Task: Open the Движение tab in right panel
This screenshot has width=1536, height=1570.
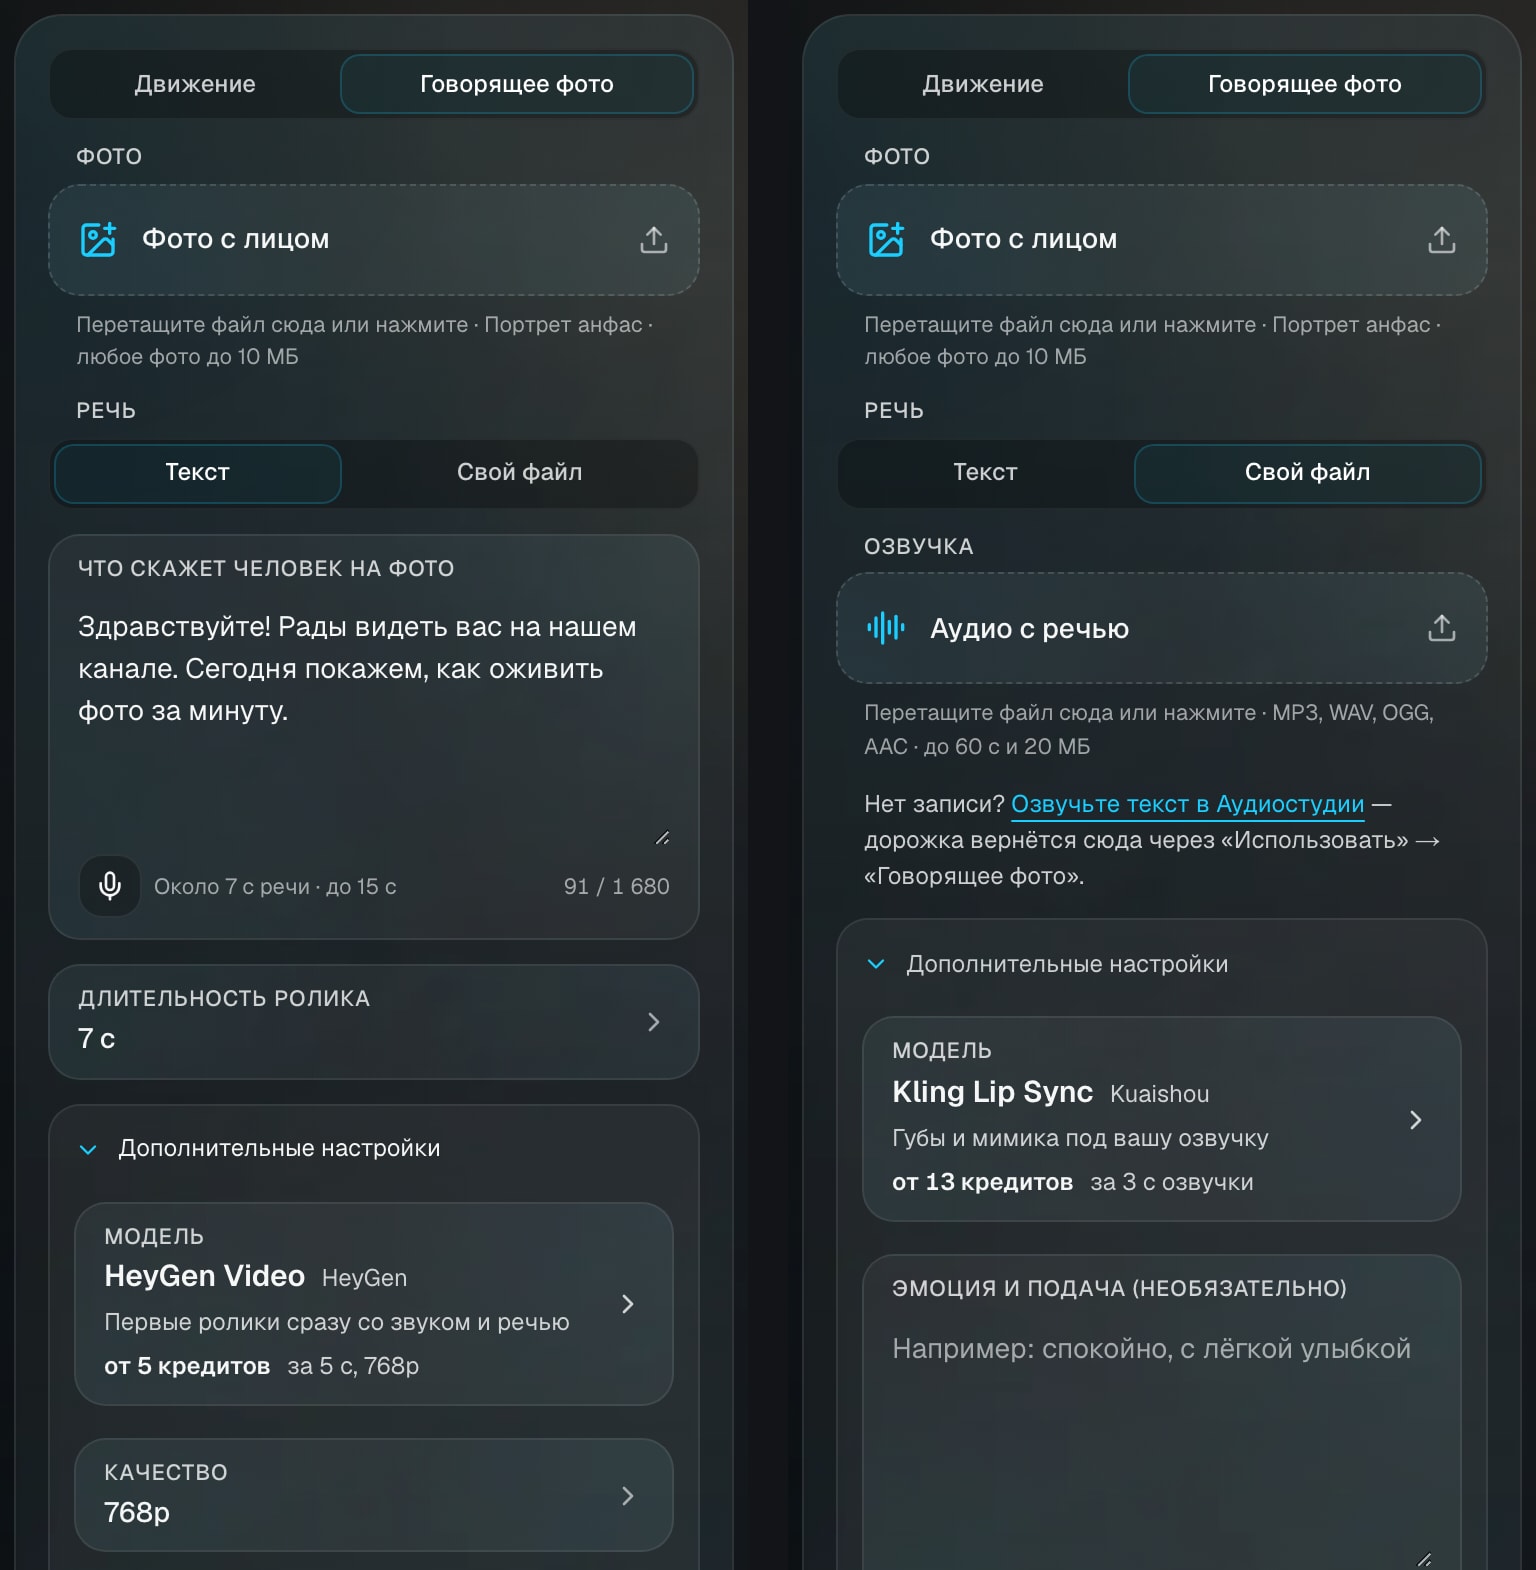Action: pos(983,84)
